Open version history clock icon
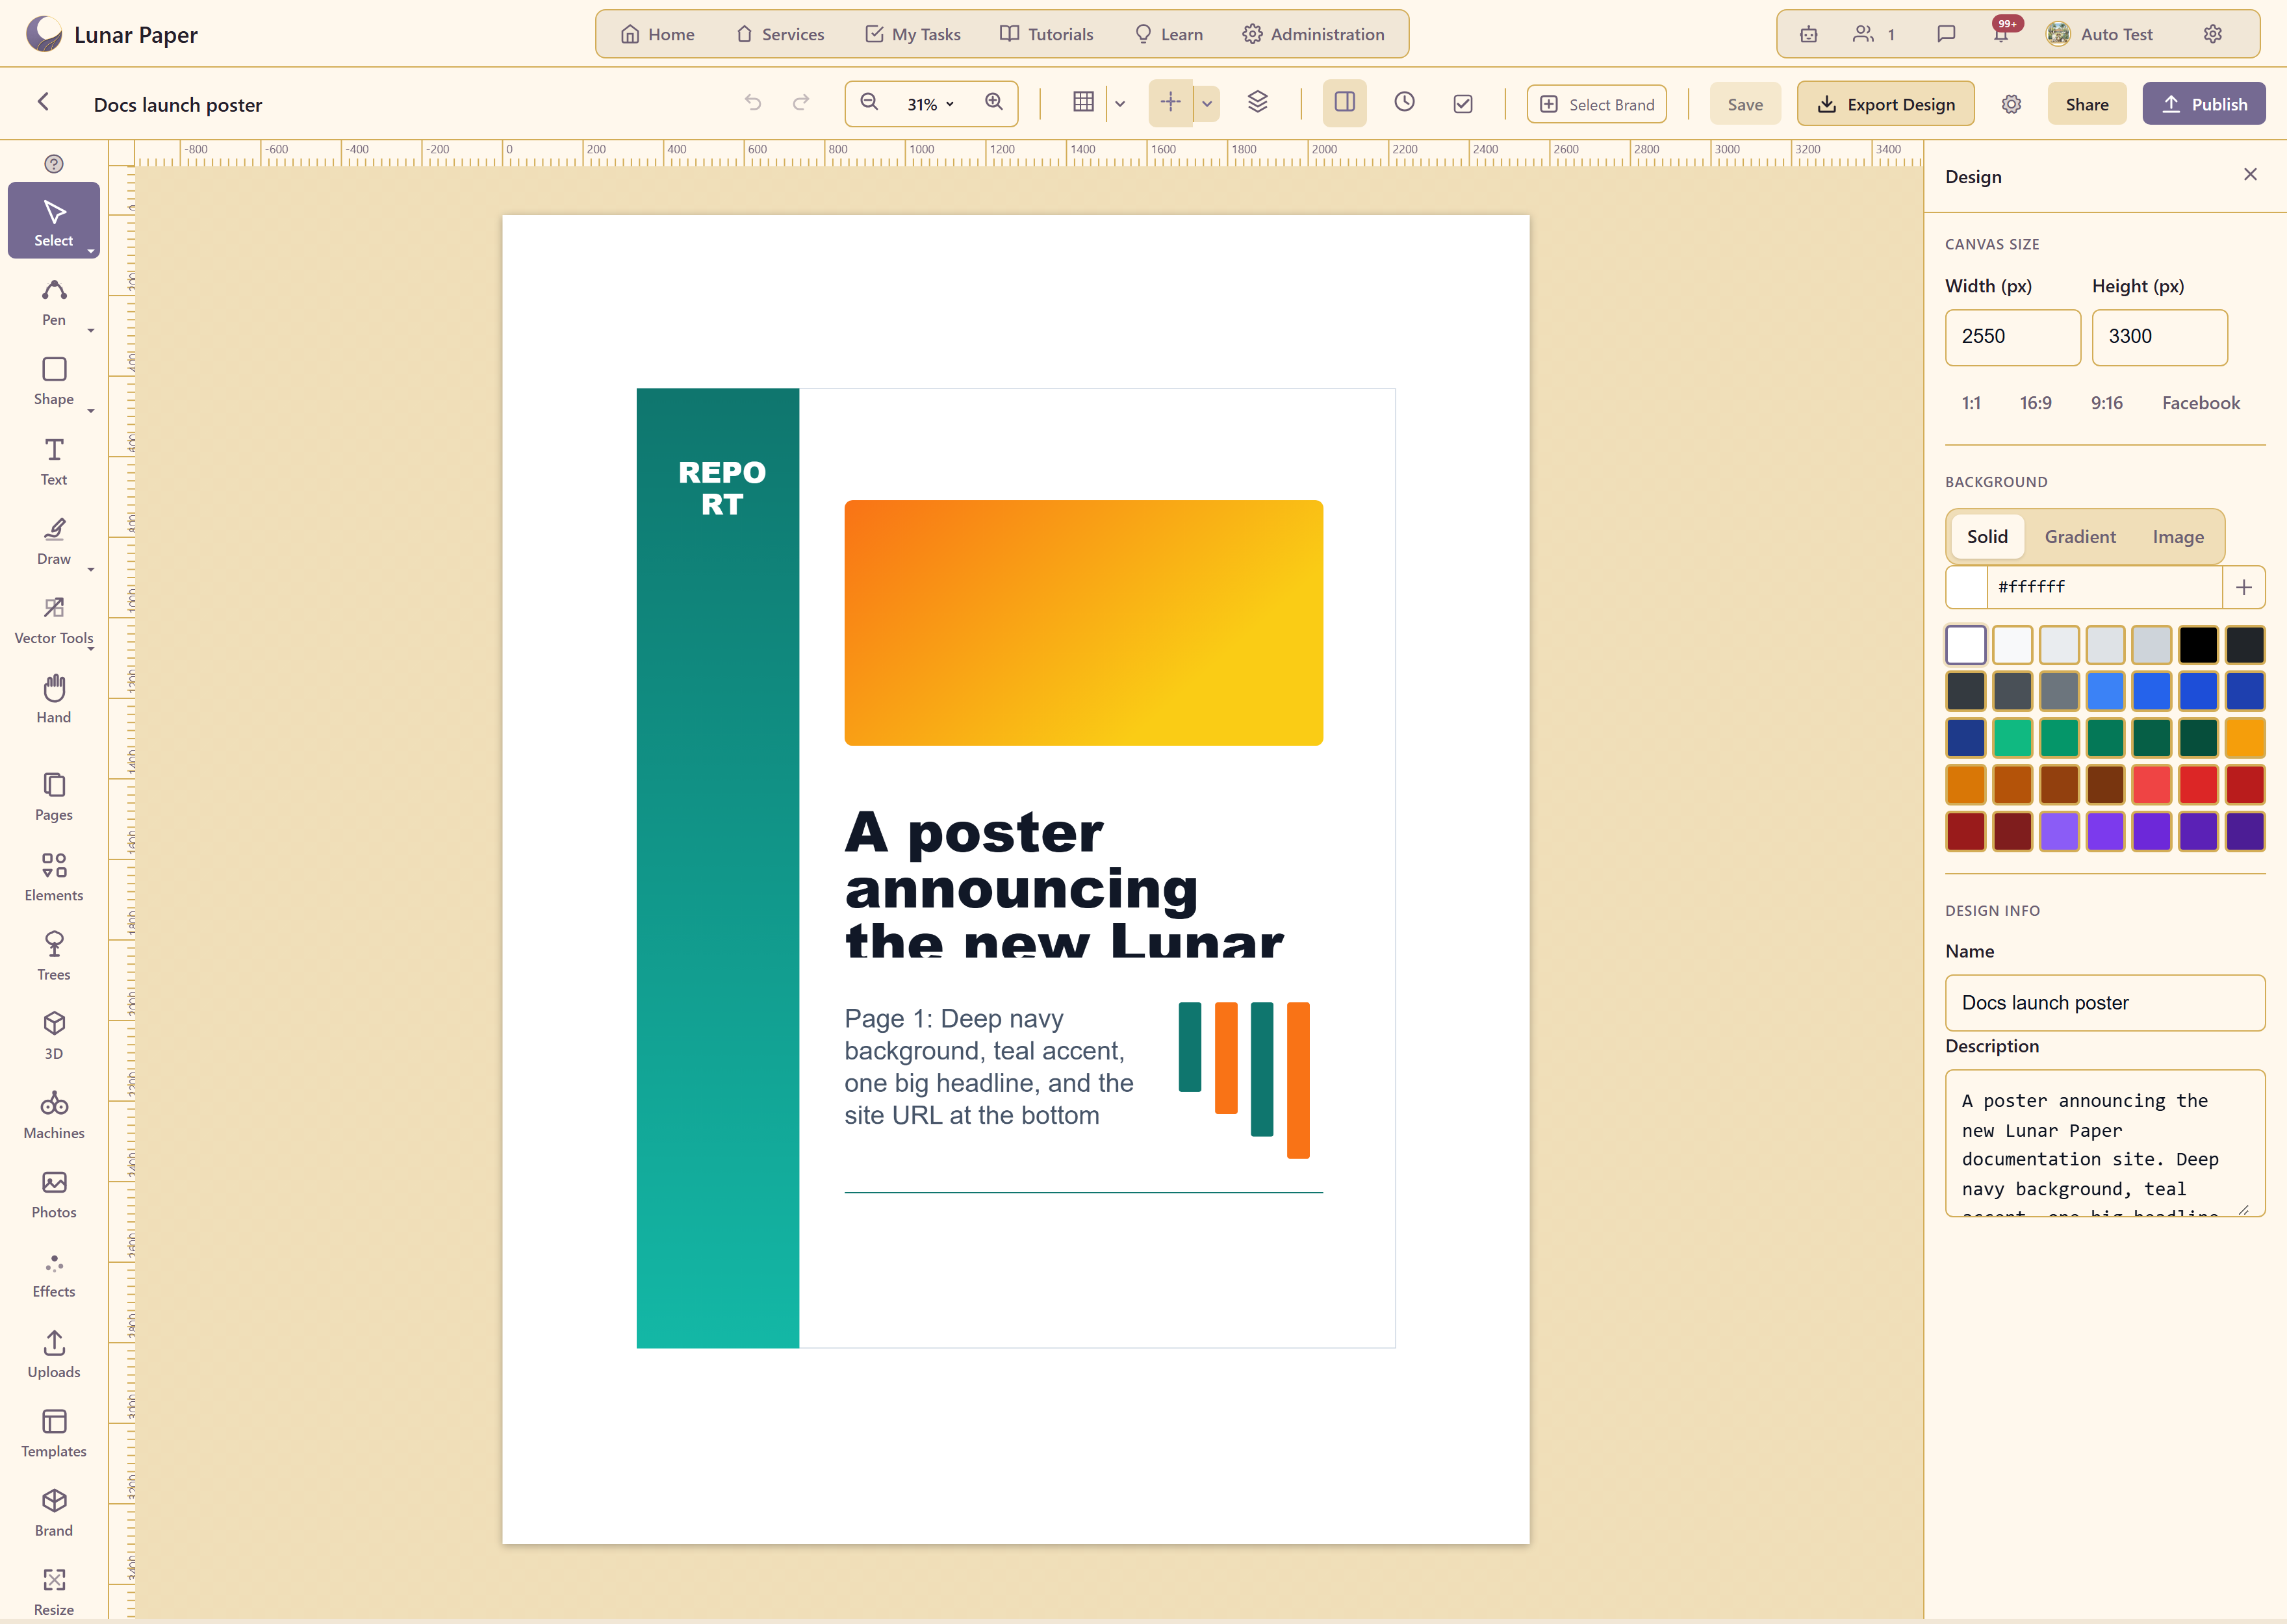2287x1624 pixels. (1404, 102)
